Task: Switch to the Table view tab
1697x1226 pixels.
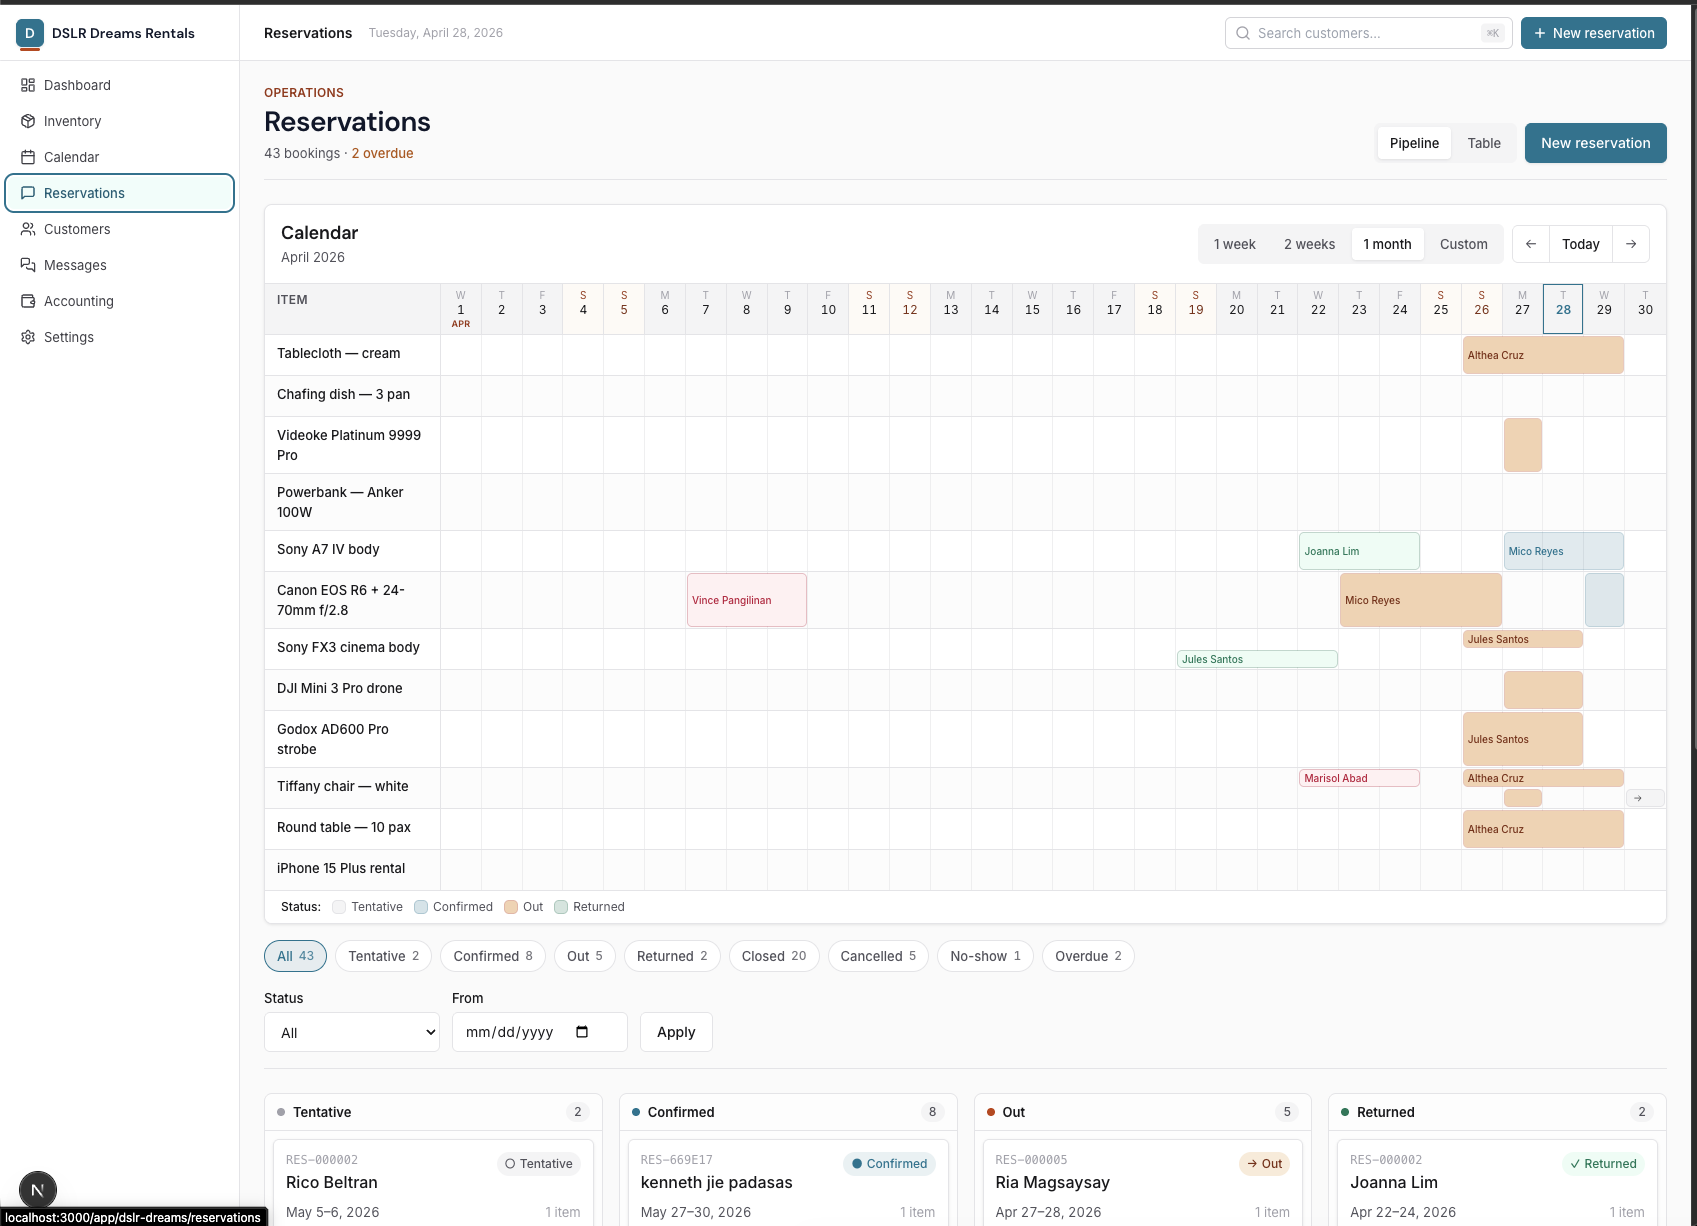Action: click(1484, 143)
